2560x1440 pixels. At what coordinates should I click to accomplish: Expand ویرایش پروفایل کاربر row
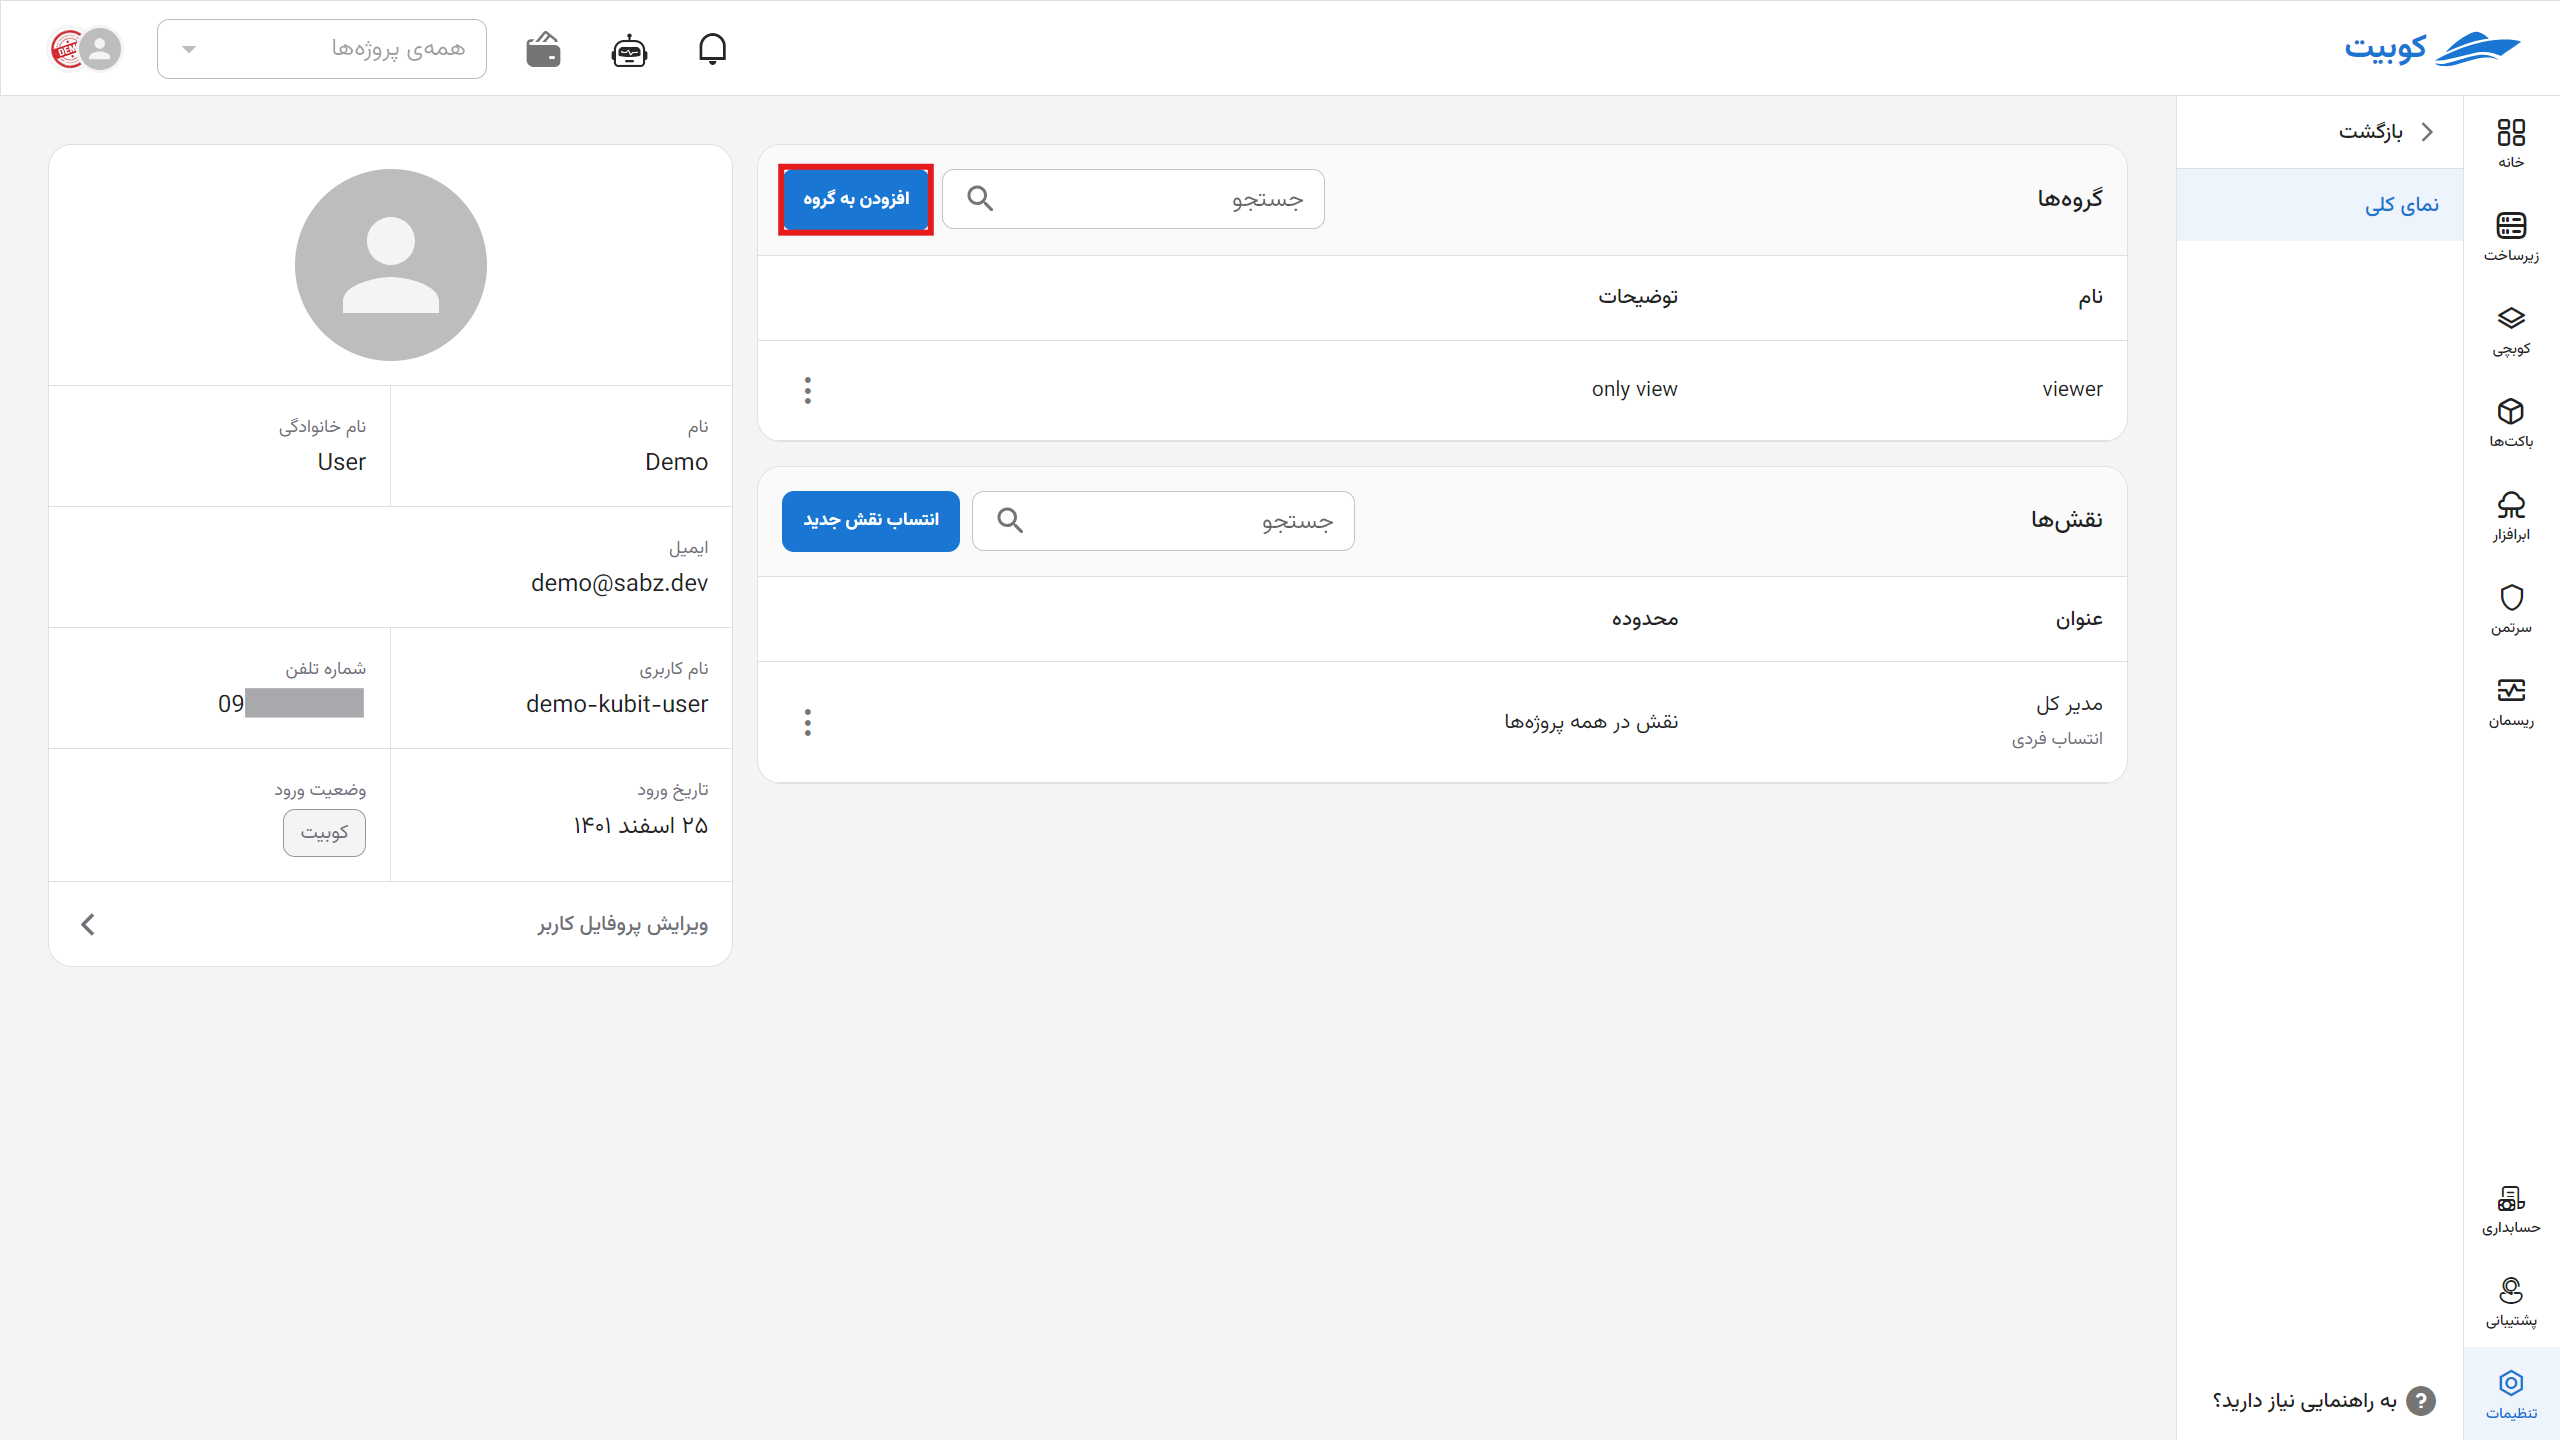coord(391,924)
